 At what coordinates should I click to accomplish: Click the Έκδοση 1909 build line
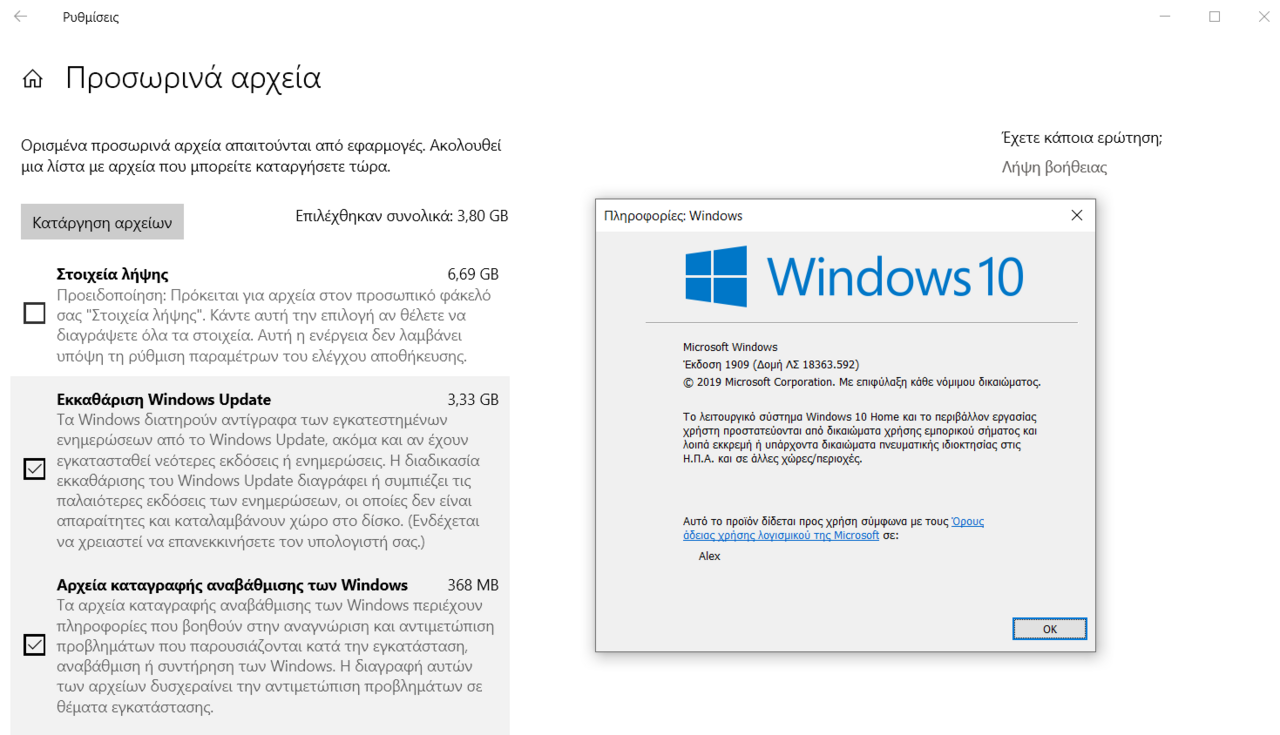tap(771, 364)
